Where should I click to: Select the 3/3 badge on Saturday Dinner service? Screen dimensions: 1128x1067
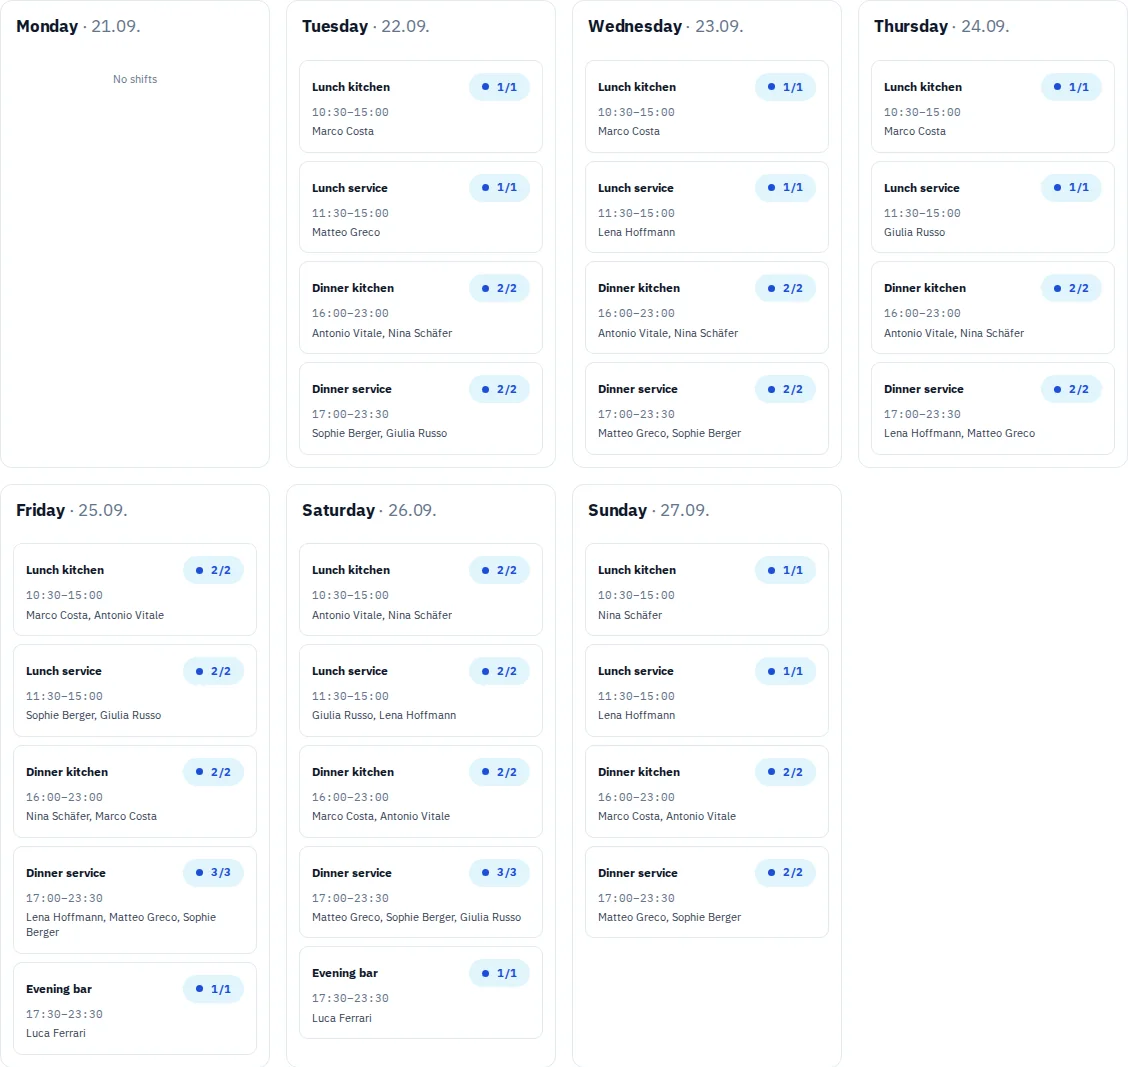[499, 873]
